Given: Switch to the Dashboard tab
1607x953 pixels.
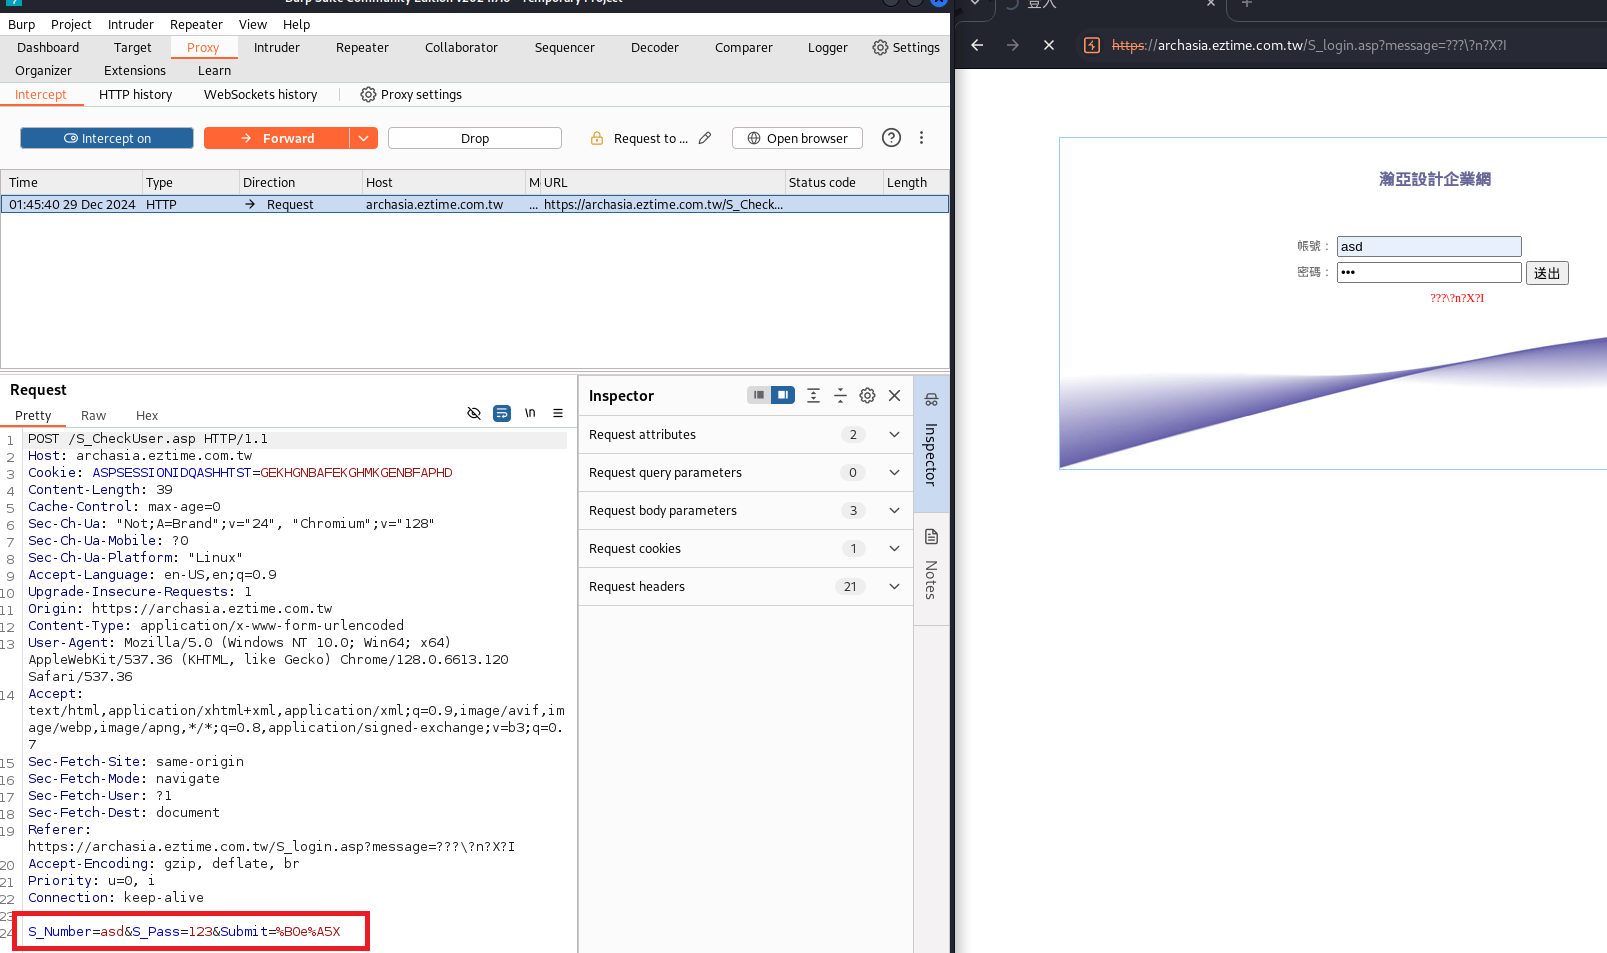Looking at the screenshot, I should pyautogui.click(x=48, y=47).
